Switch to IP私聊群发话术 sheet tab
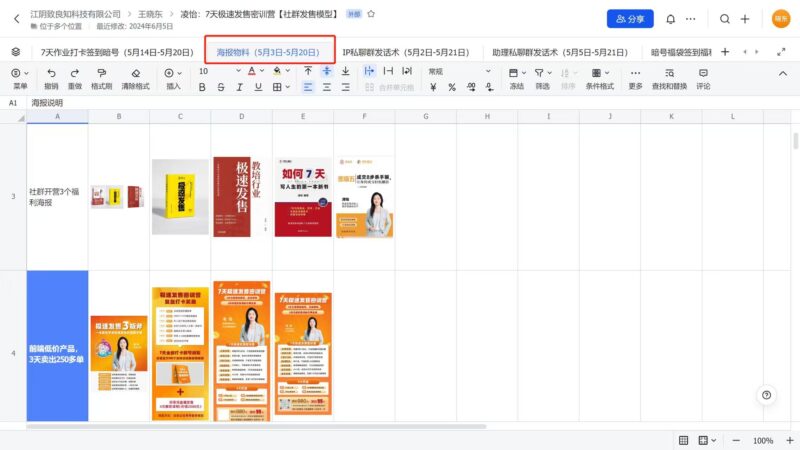The image size is (800, 450). point(405,51)
